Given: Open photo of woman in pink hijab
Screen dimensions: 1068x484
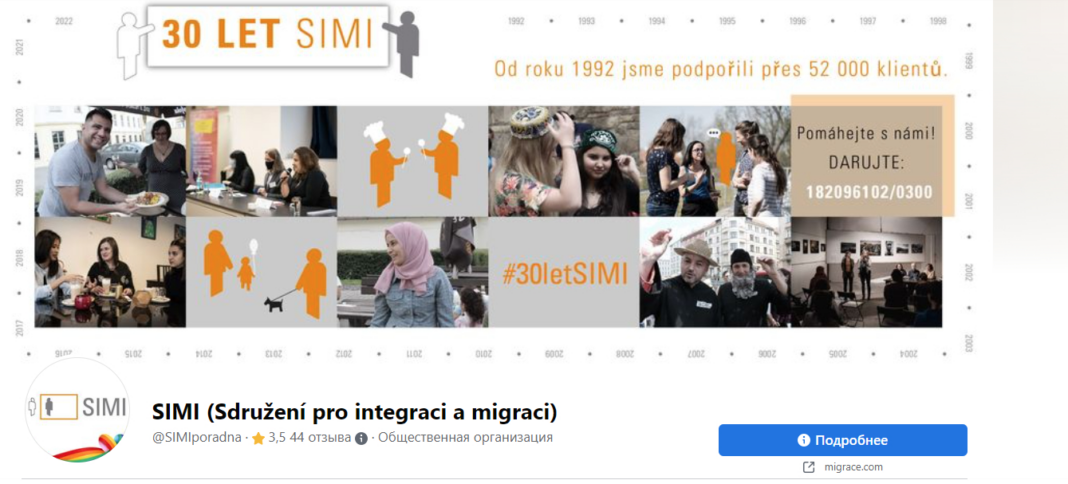Looking at the screenshot, I should coord(413,272).
